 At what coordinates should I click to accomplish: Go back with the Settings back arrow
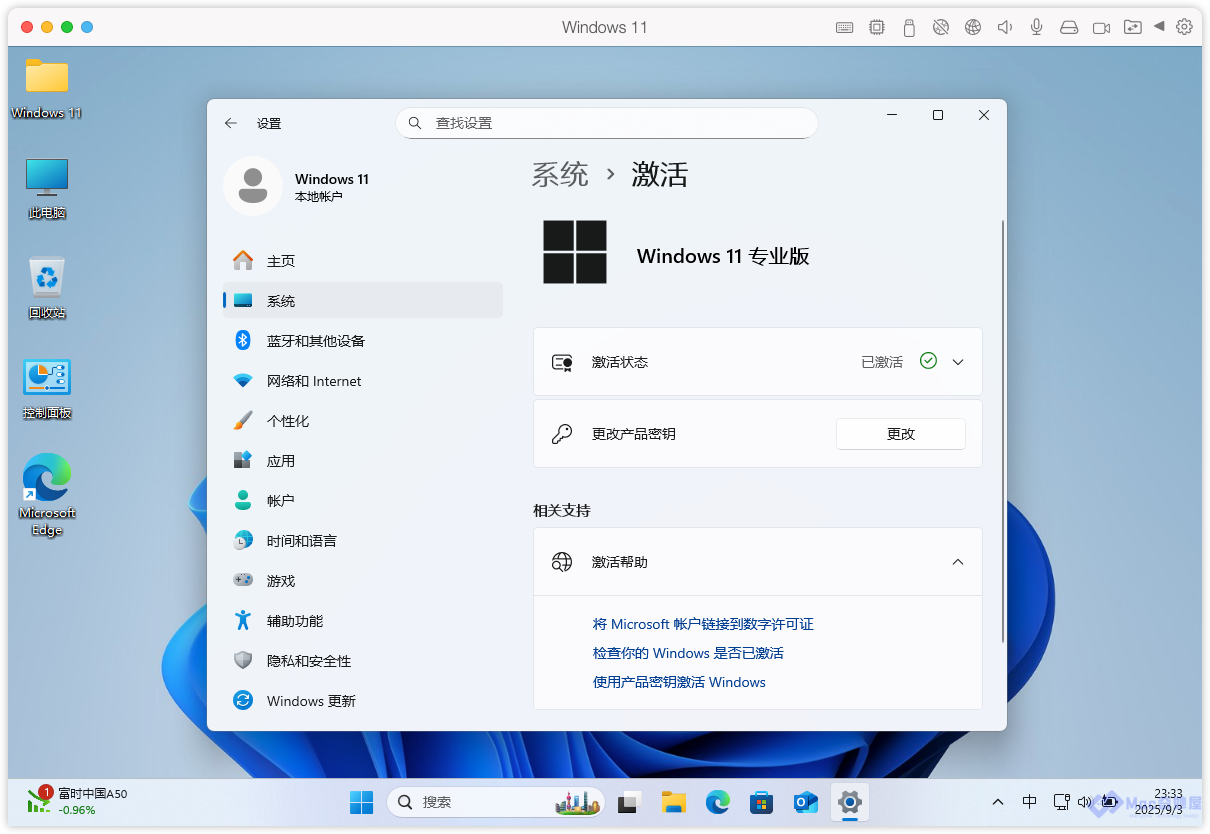[231, 123]
